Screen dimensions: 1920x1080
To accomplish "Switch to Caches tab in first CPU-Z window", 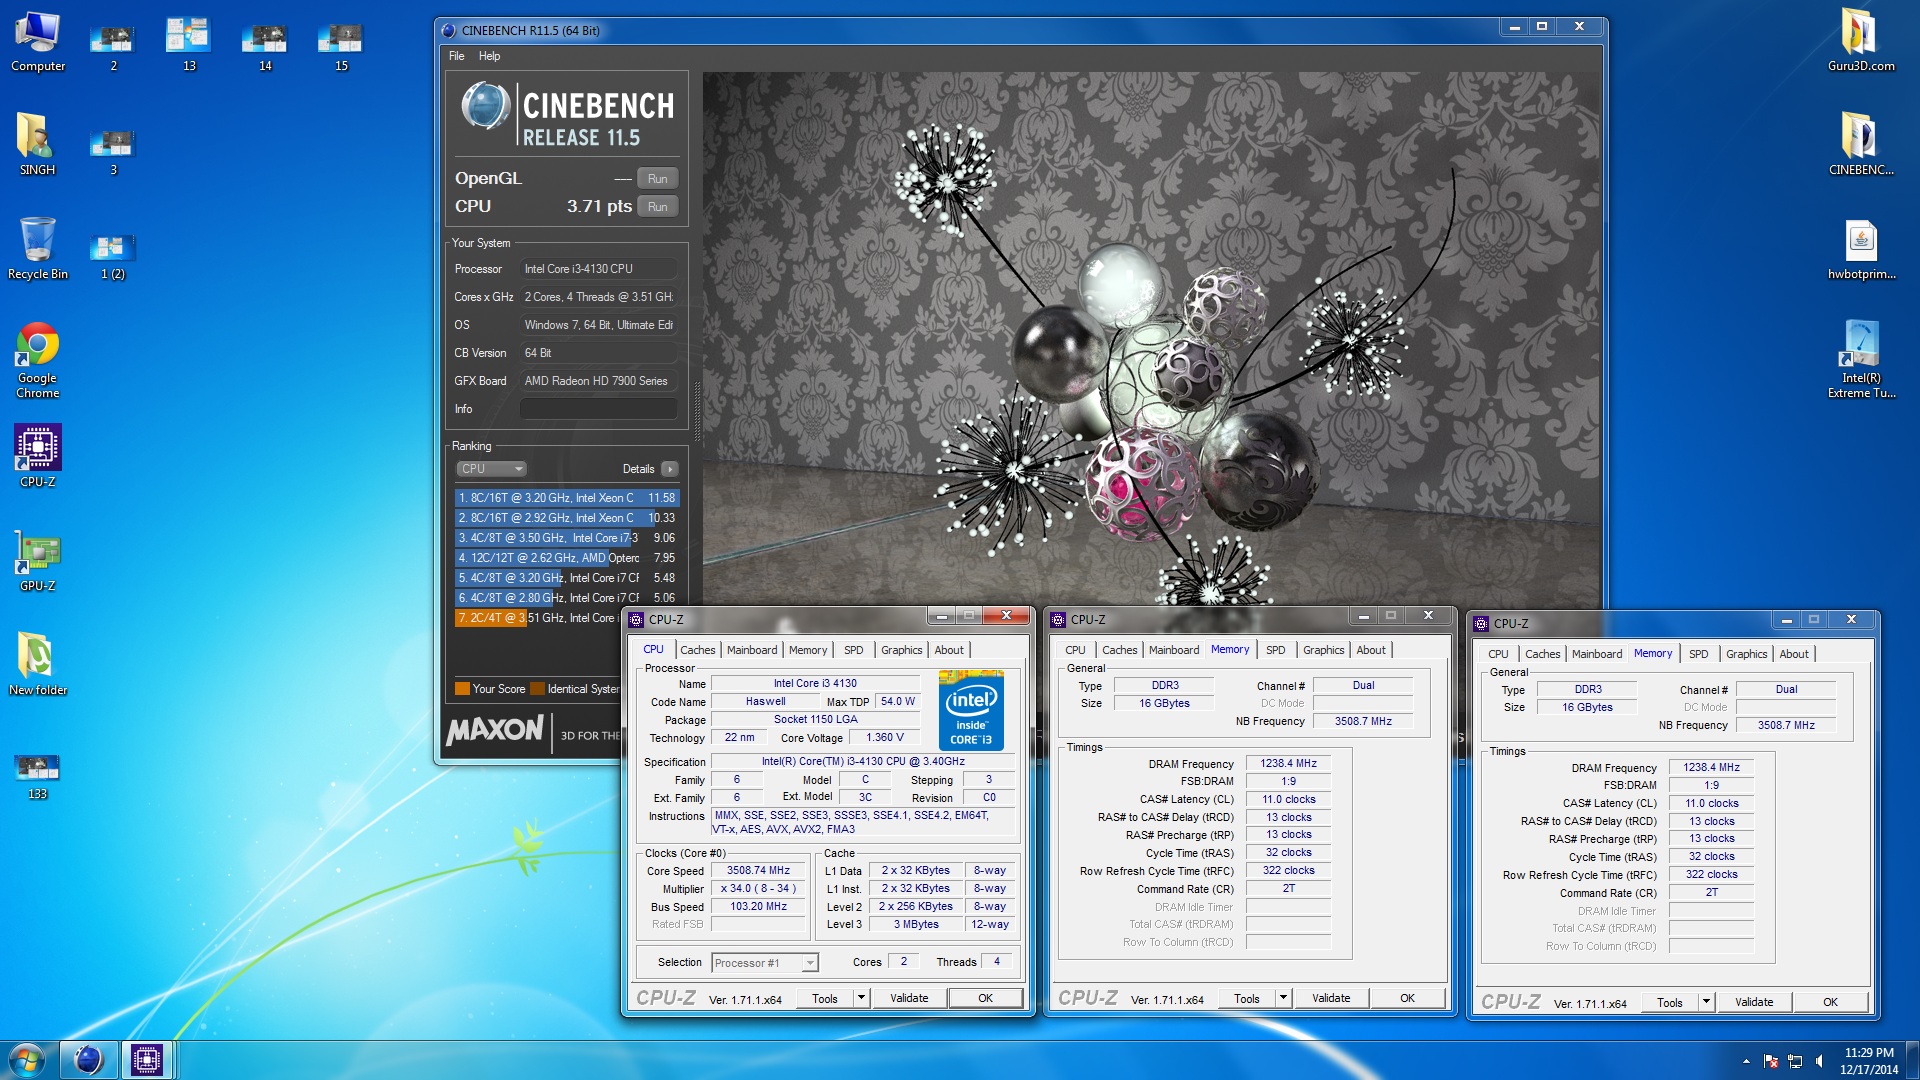I will point(697,650).
